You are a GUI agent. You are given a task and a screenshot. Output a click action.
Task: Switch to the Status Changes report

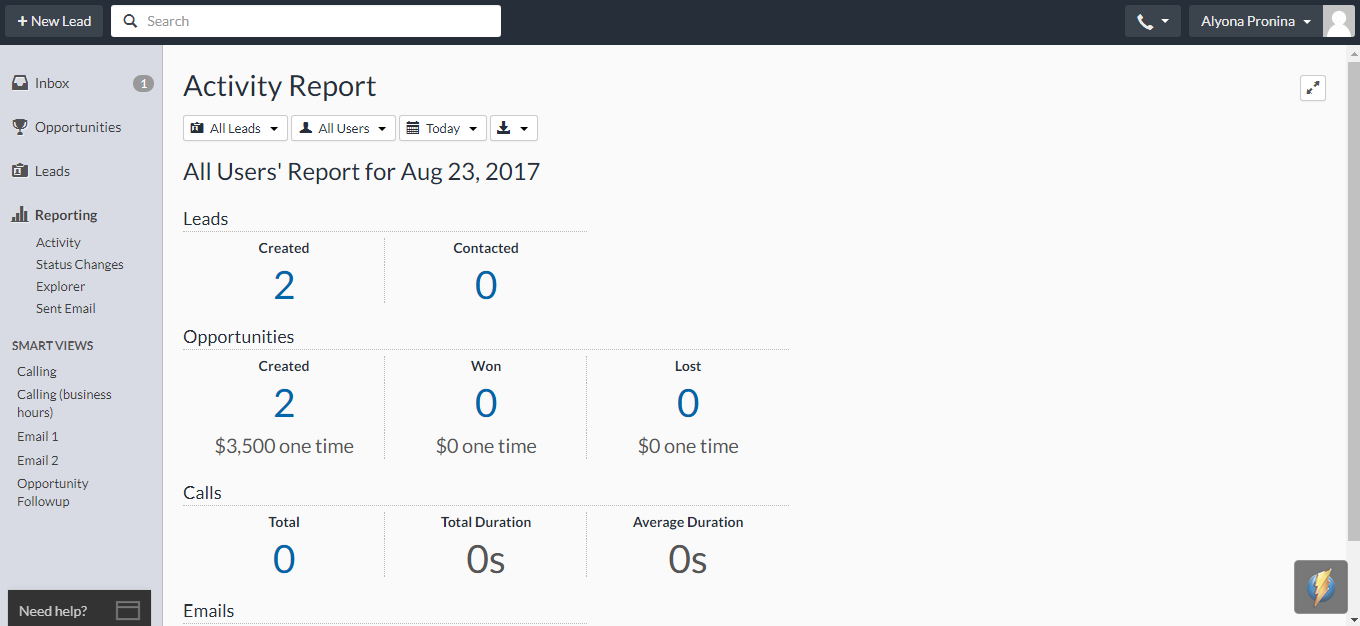pos(79,264)
